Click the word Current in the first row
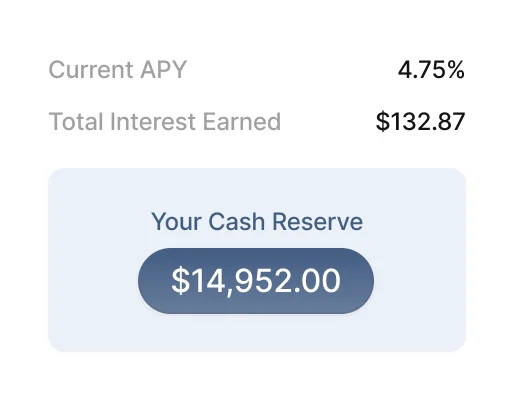 tap(91, 70)
